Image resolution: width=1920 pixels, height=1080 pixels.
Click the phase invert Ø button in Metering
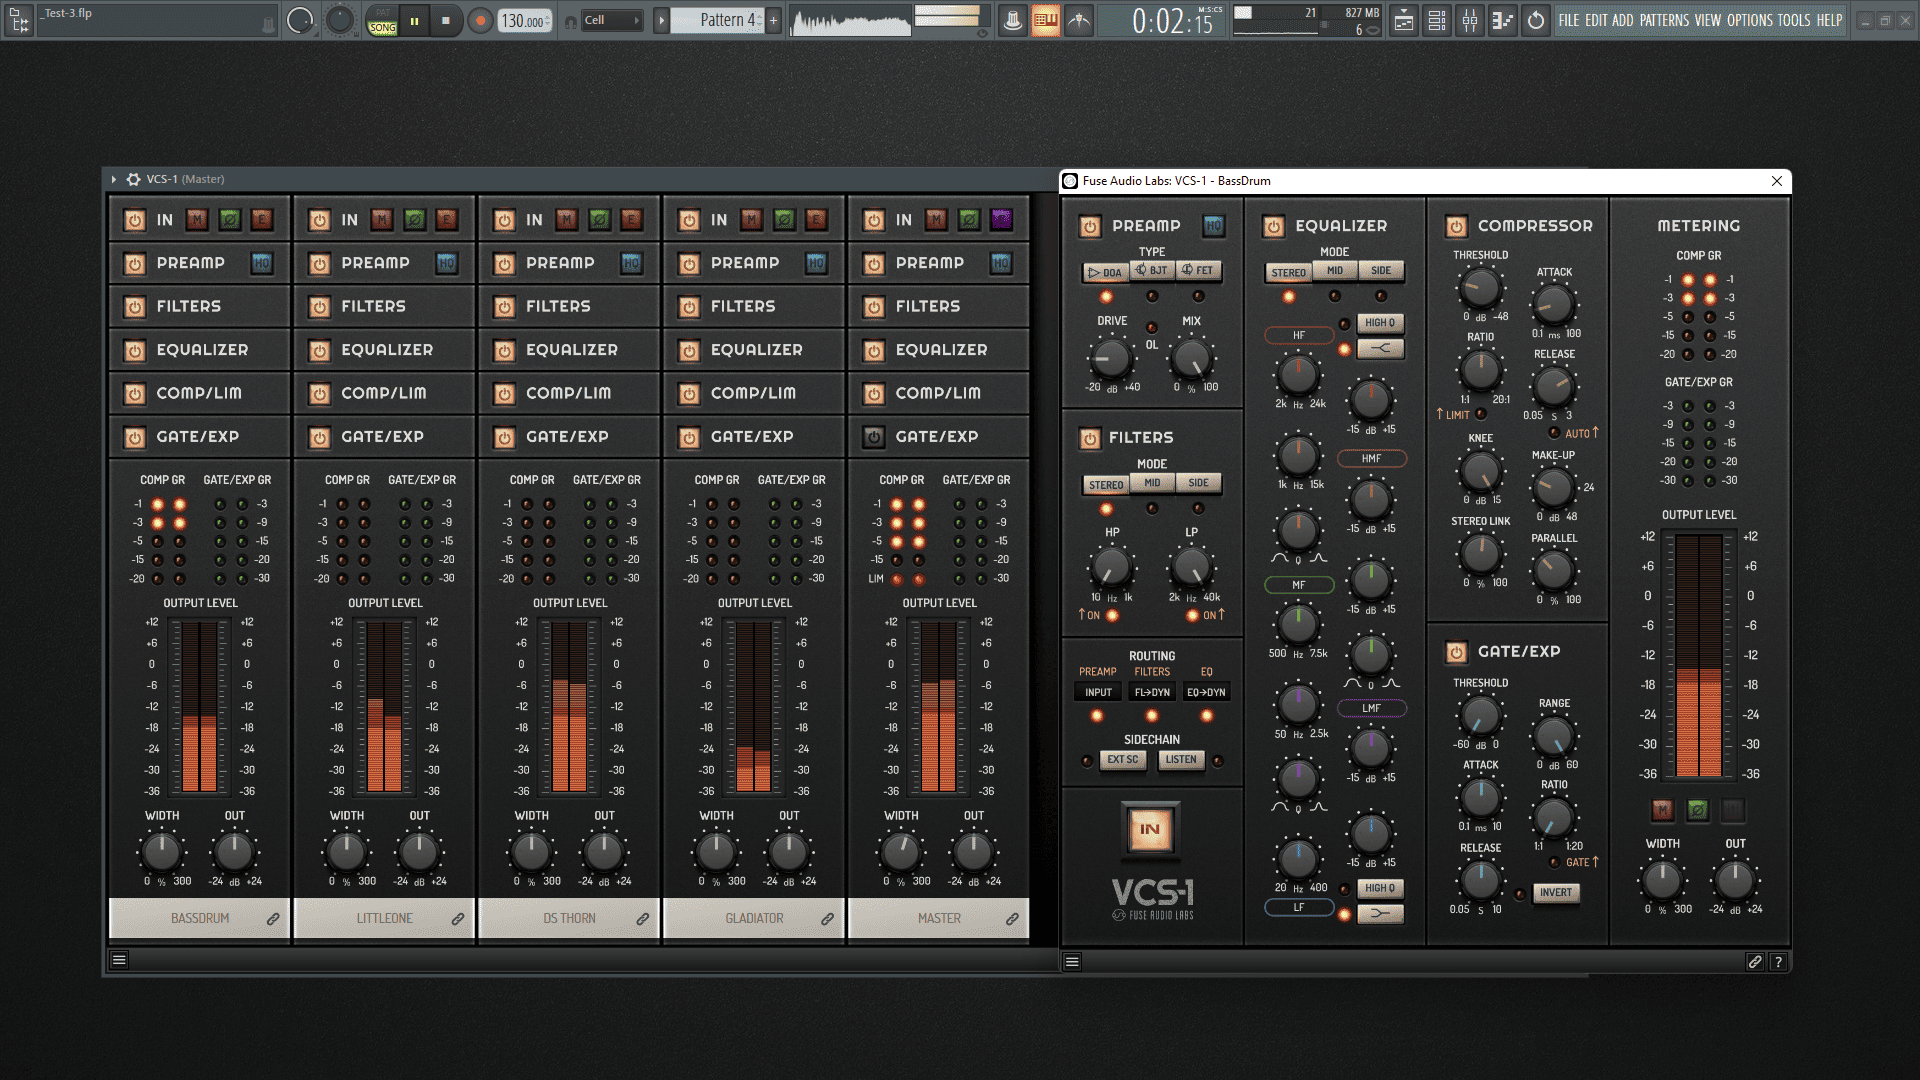click(1698, 810)
